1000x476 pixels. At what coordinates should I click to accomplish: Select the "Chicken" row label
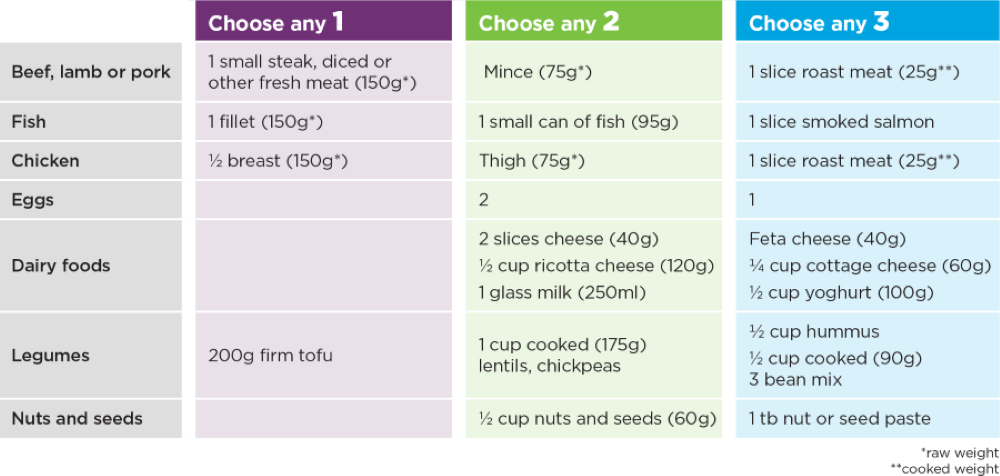45,161
